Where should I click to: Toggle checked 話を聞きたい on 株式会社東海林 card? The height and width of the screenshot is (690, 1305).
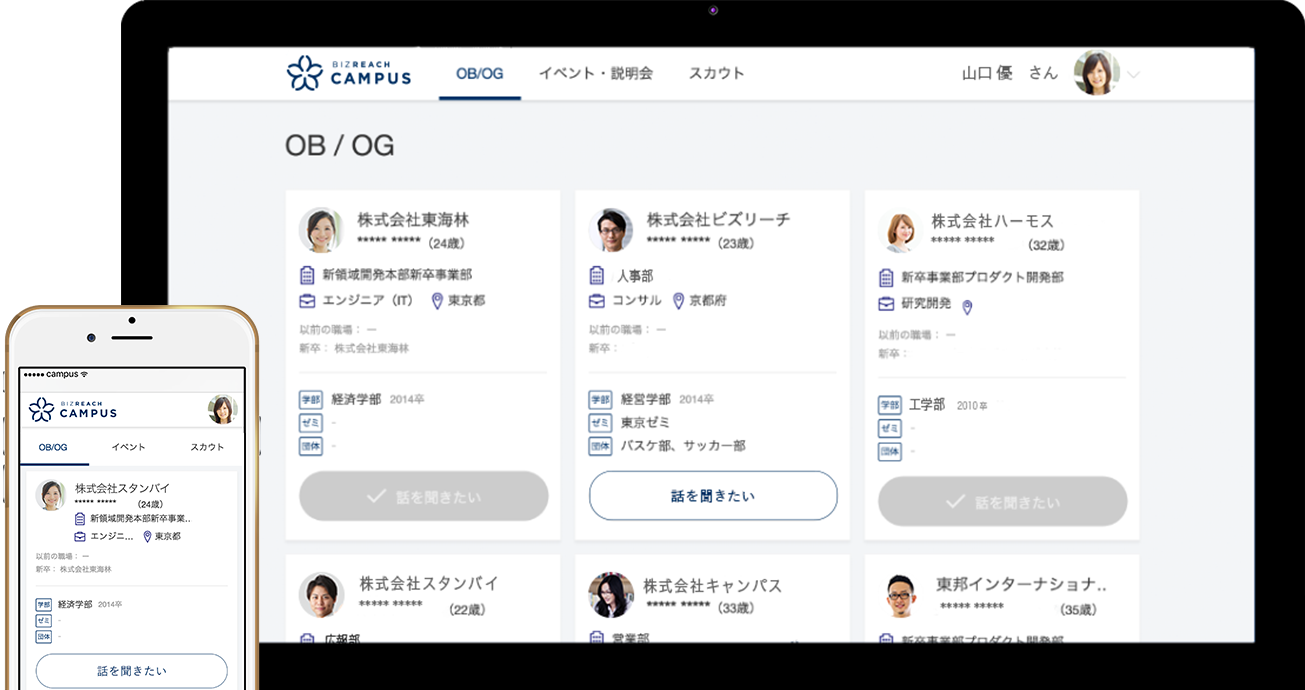[423, 496]
